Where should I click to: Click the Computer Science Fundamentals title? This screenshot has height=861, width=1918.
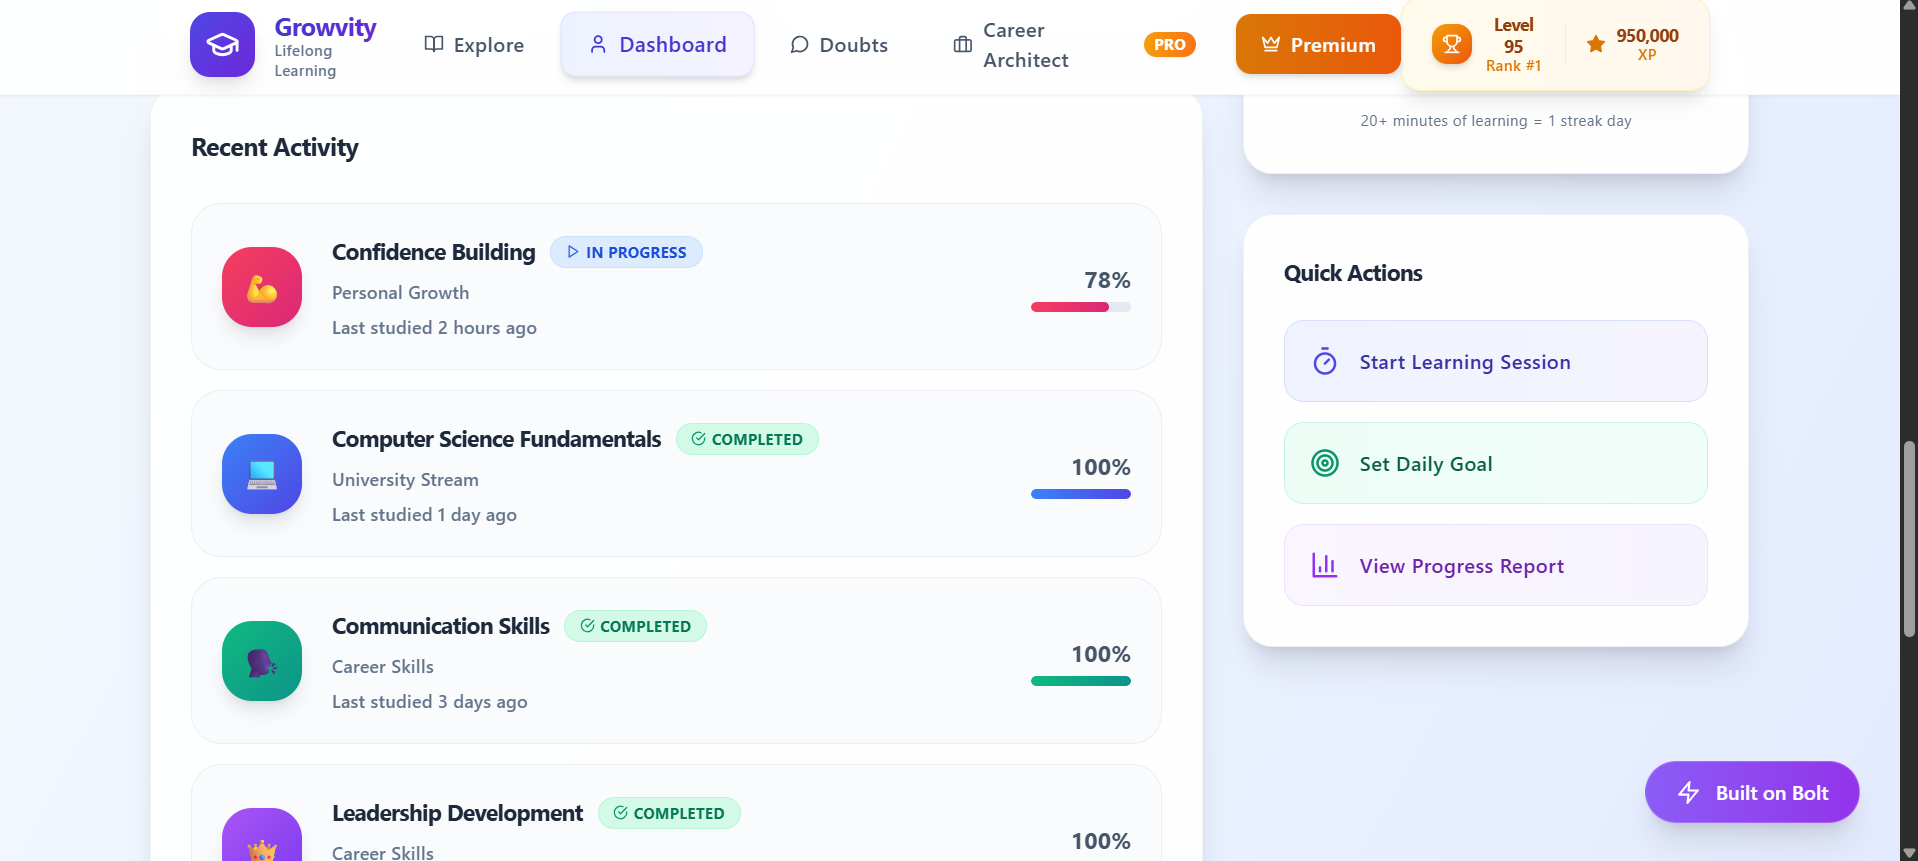coord(496,439)
